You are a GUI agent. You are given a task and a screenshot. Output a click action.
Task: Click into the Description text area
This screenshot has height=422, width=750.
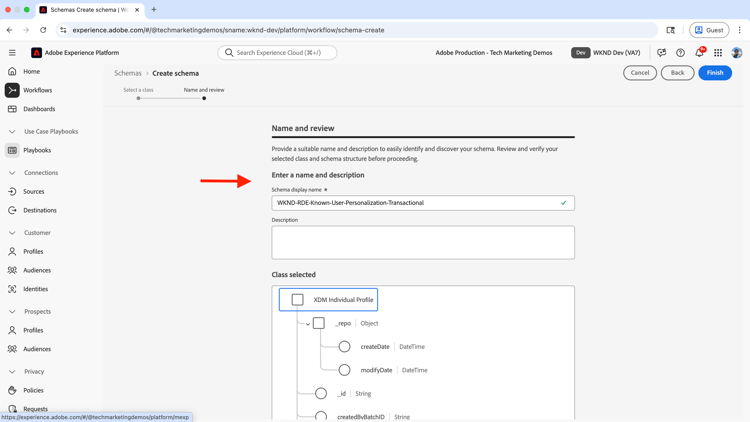coord(423,243)
